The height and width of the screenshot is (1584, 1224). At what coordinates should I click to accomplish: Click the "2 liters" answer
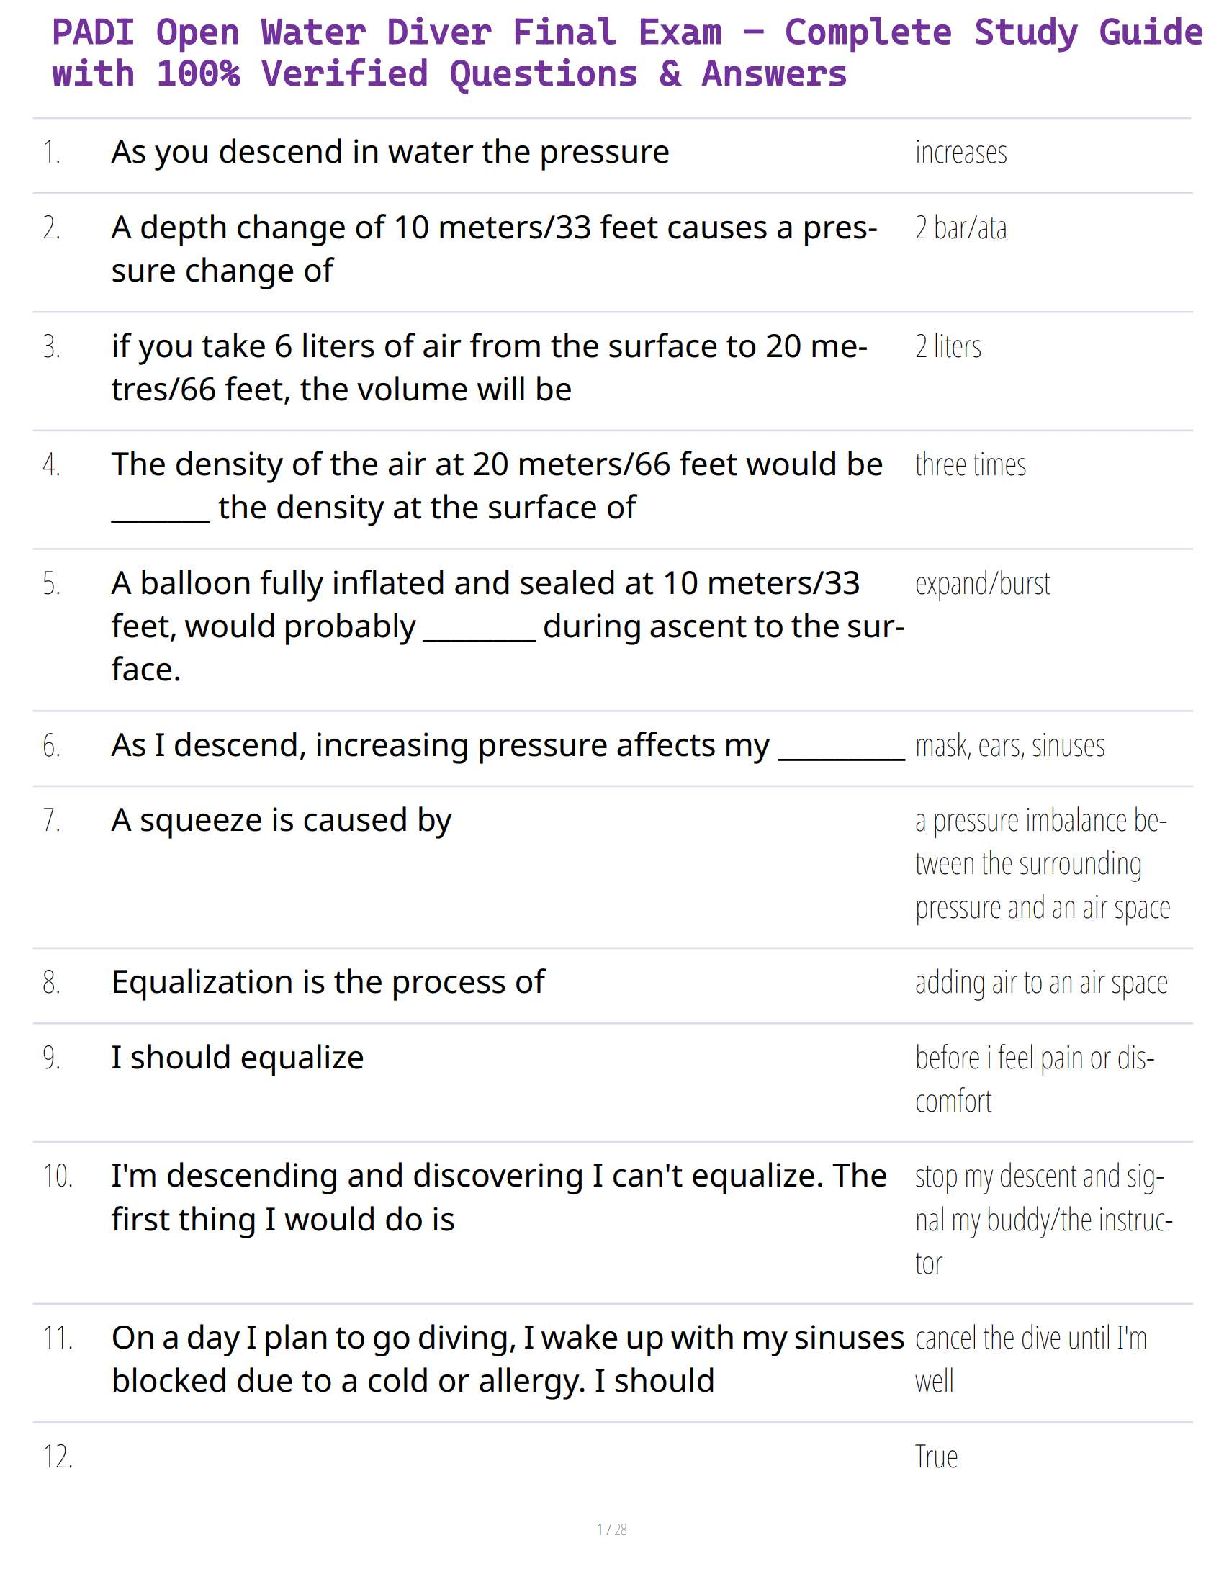coord(948,347)
